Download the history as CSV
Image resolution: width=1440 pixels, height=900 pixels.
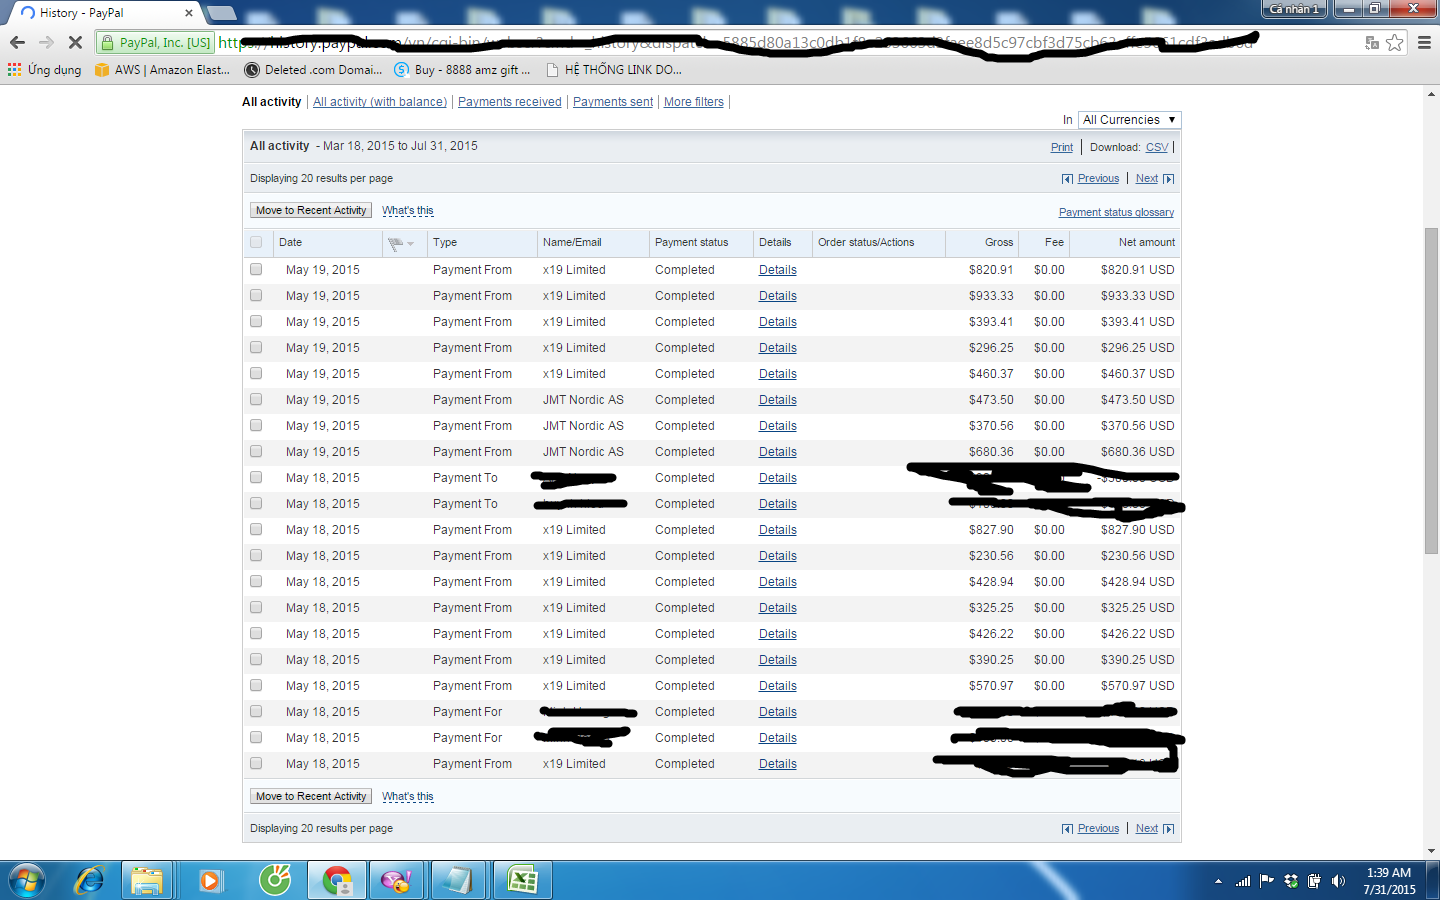click(1157, 147)
